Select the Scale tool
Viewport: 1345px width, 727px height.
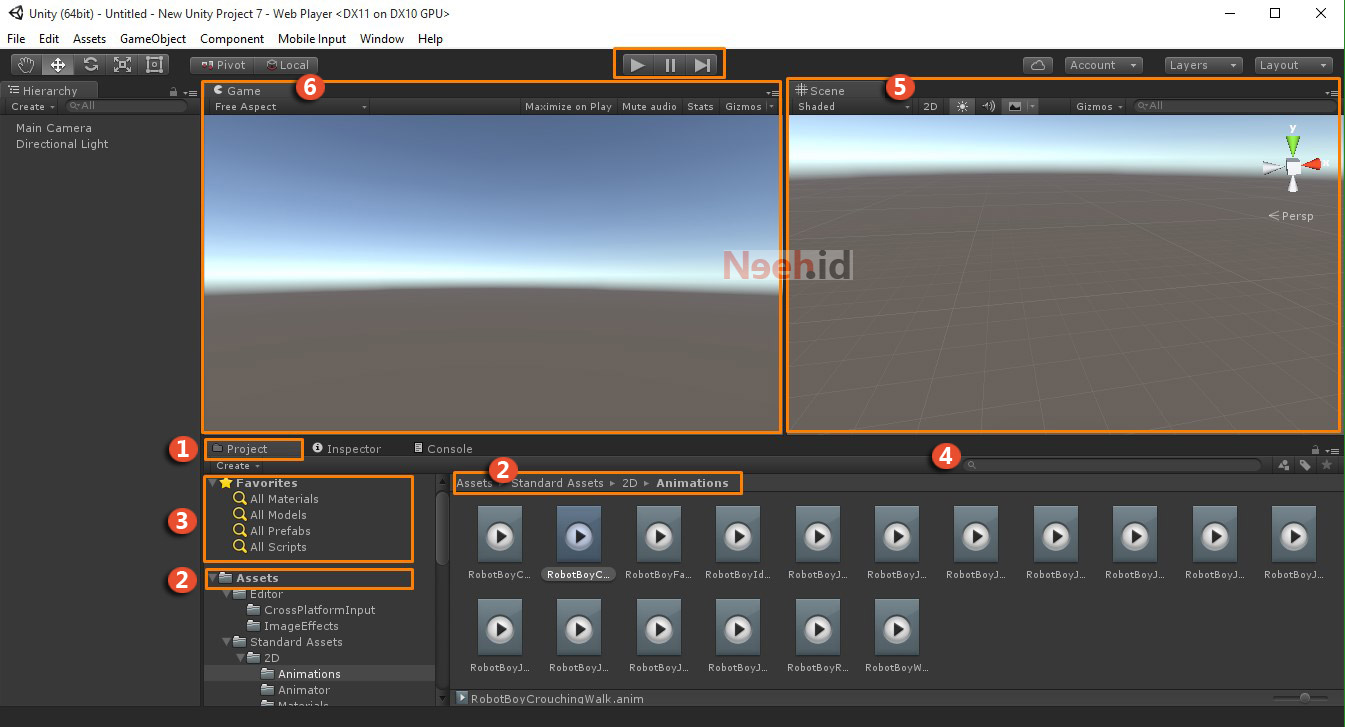pos(122,64)
